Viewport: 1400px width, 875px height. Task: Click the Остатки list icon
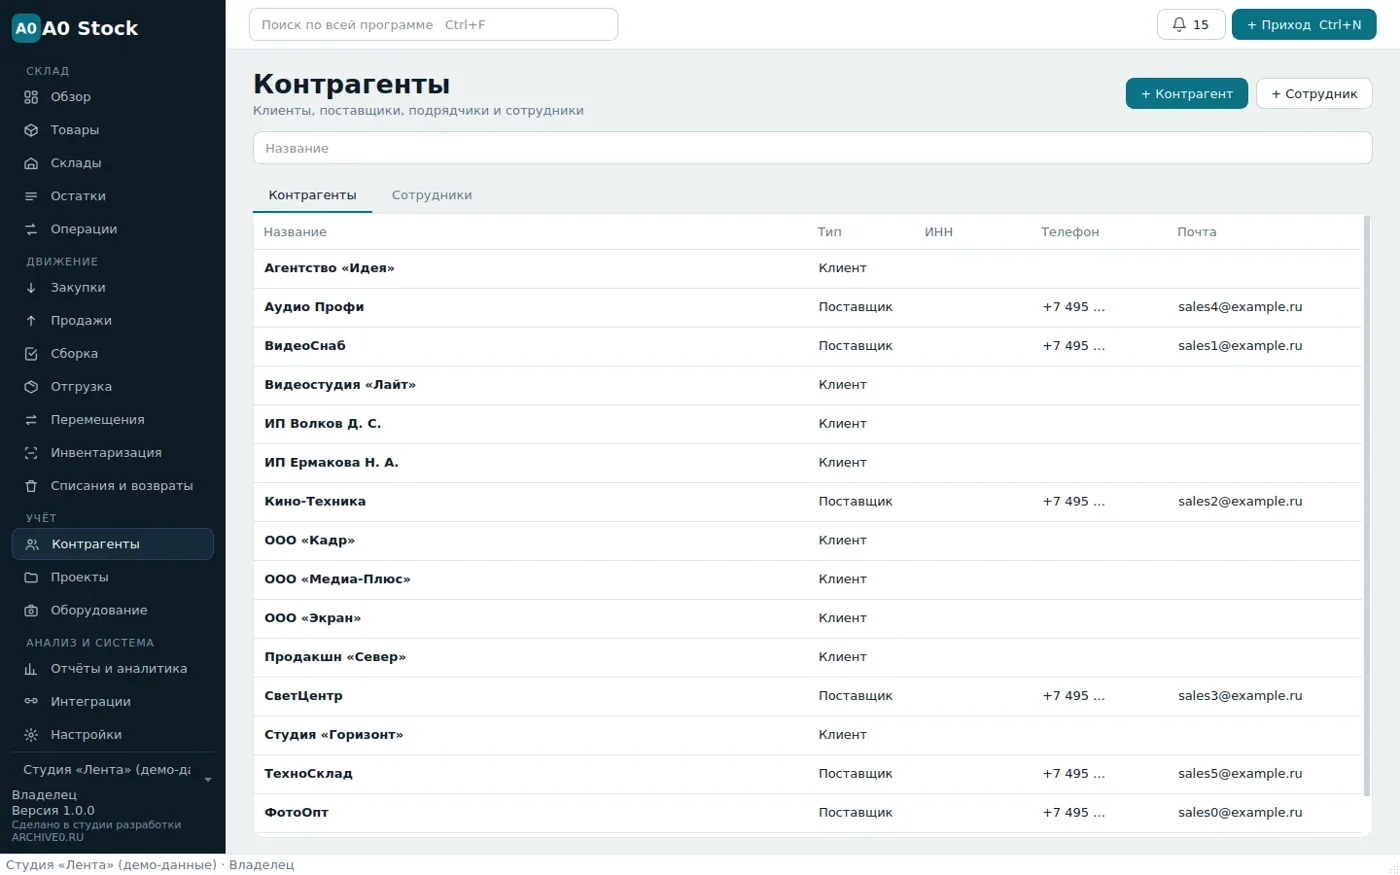click(x=31, y=196)
